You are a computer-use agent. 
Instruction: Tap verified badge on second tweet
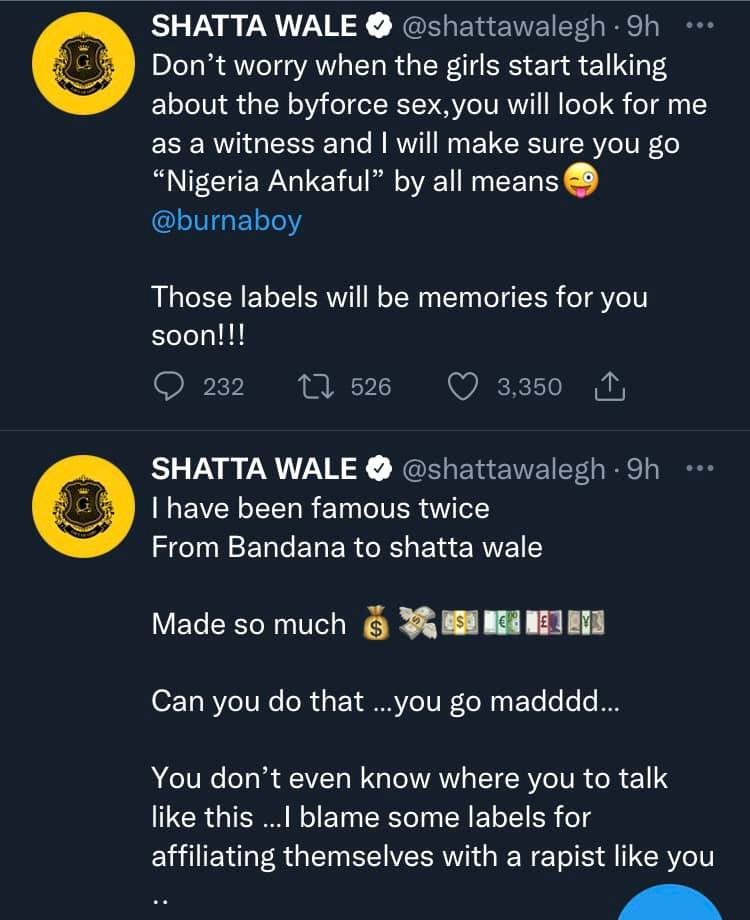coord(379,469)
